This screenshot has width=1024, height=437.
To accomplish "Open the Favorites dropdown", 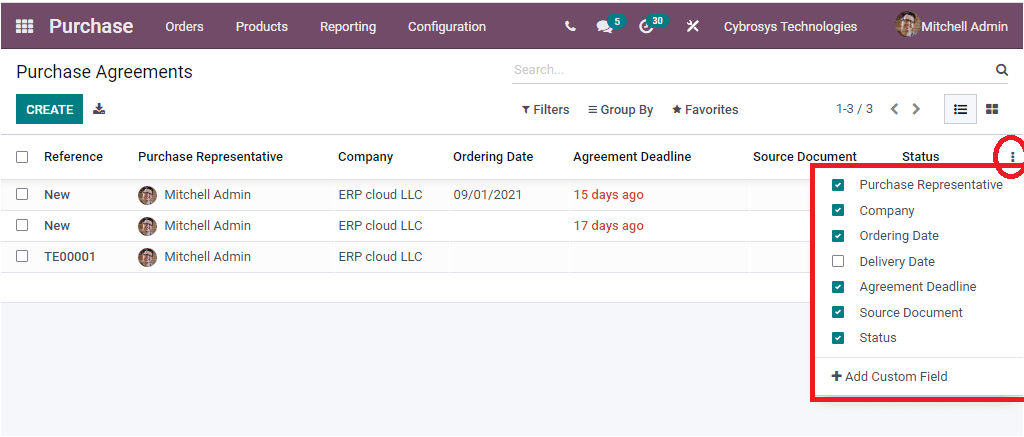I will 705,110.
